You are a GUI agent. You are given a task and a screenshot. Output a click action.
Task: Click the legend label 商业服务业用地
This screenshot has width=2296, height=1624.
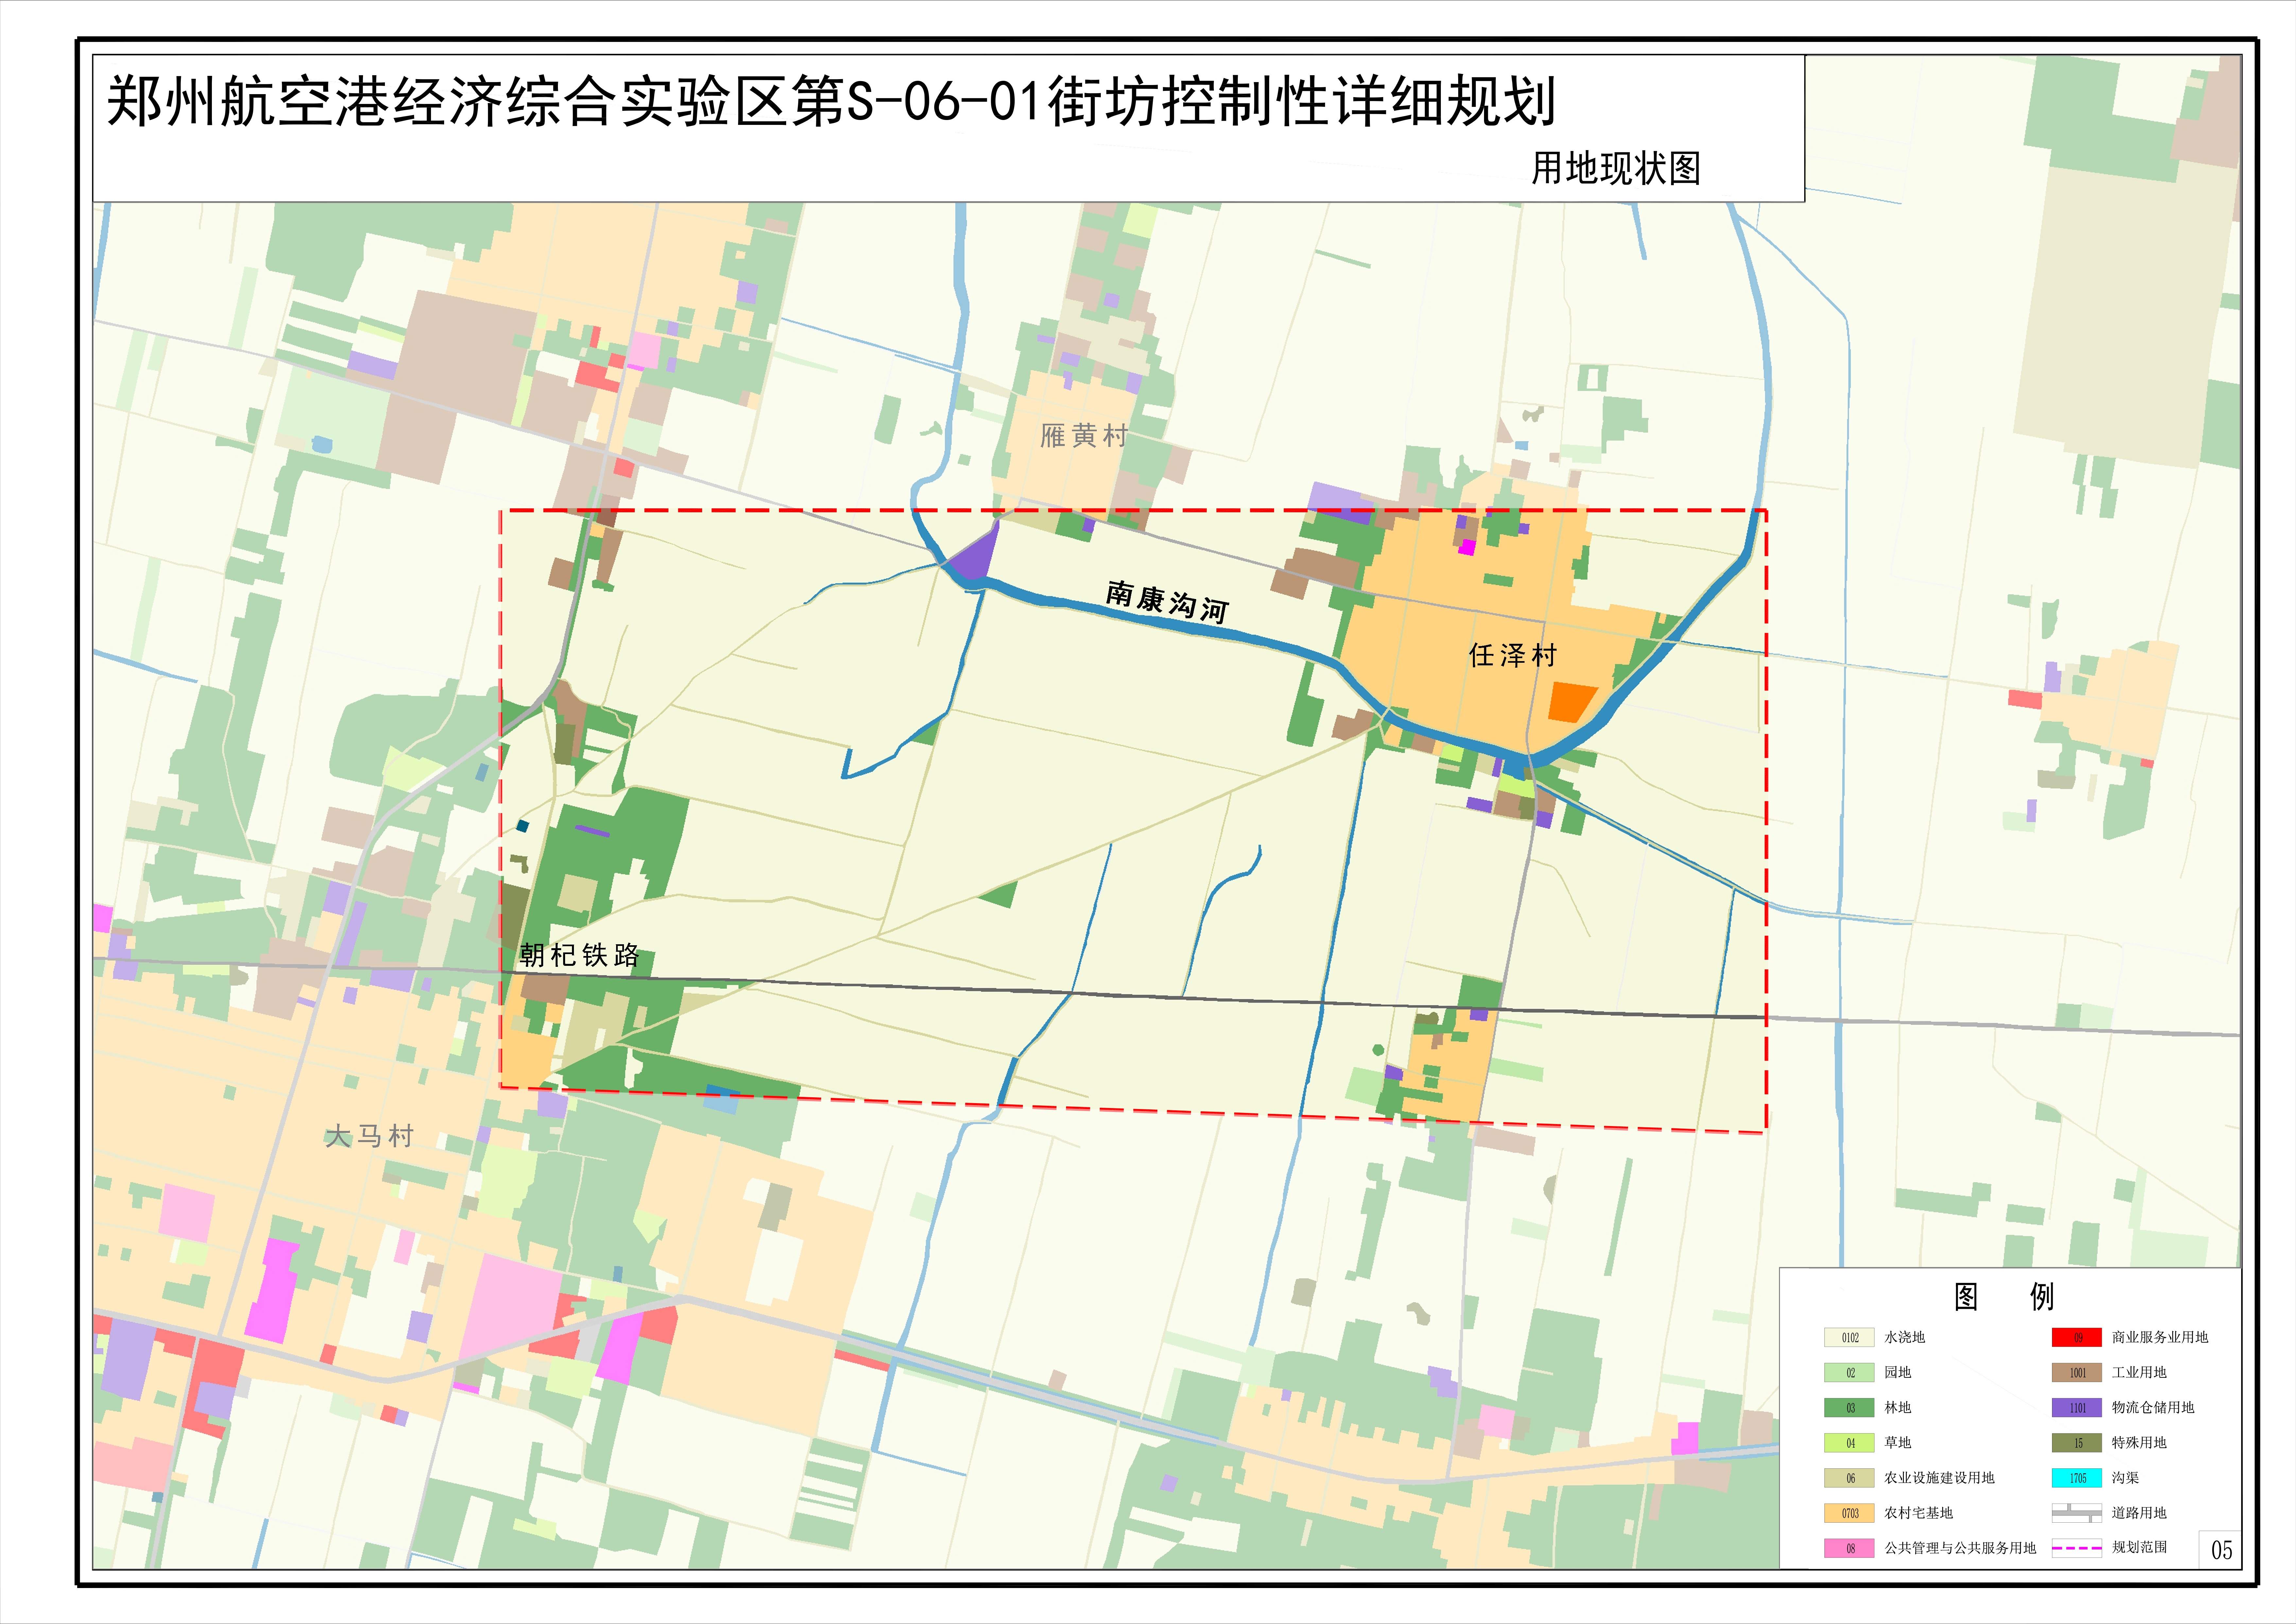click(x=2160, y=1337)
